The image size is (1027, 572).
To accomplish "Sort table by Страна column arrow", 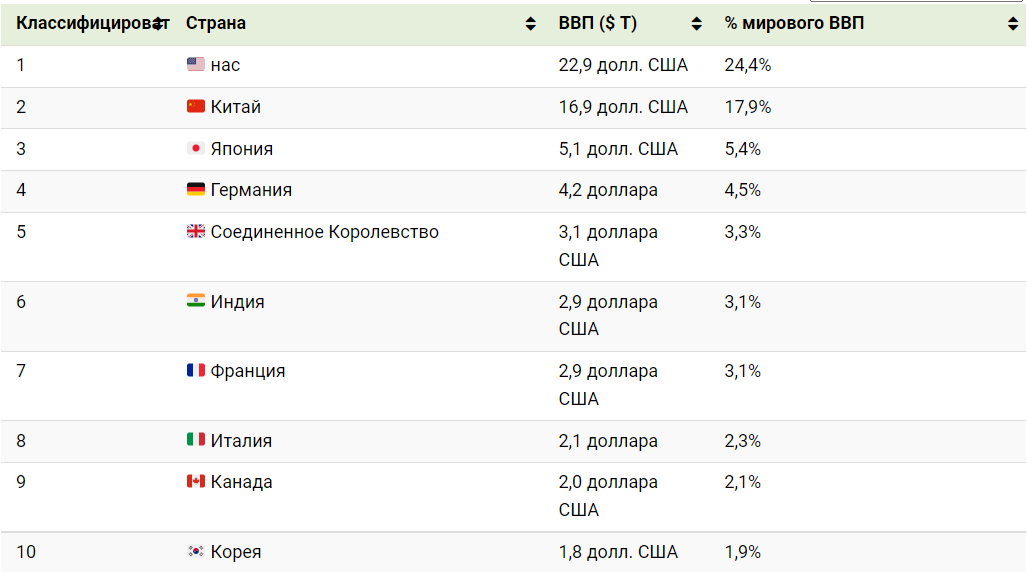I will pyautogui.click(x=530, y=24).
